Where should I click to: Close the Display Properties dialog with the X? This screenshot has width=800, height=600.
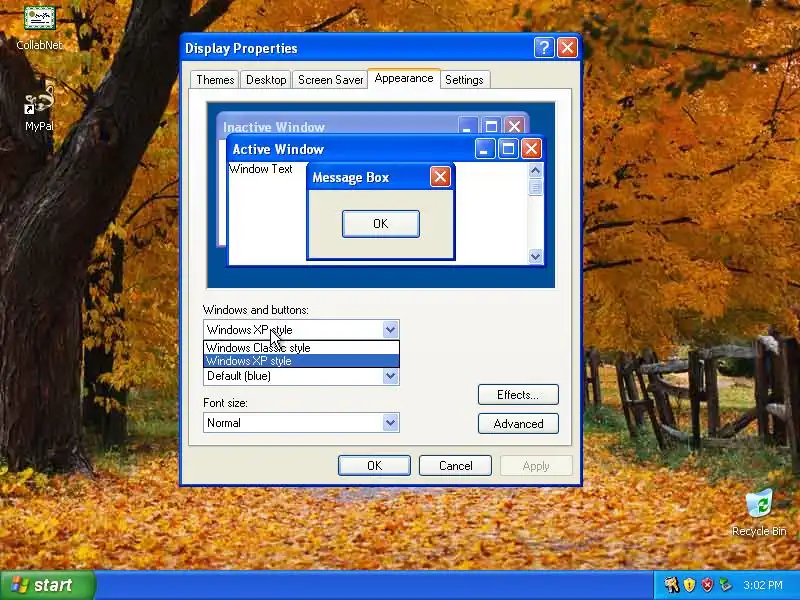pos(567,48)
